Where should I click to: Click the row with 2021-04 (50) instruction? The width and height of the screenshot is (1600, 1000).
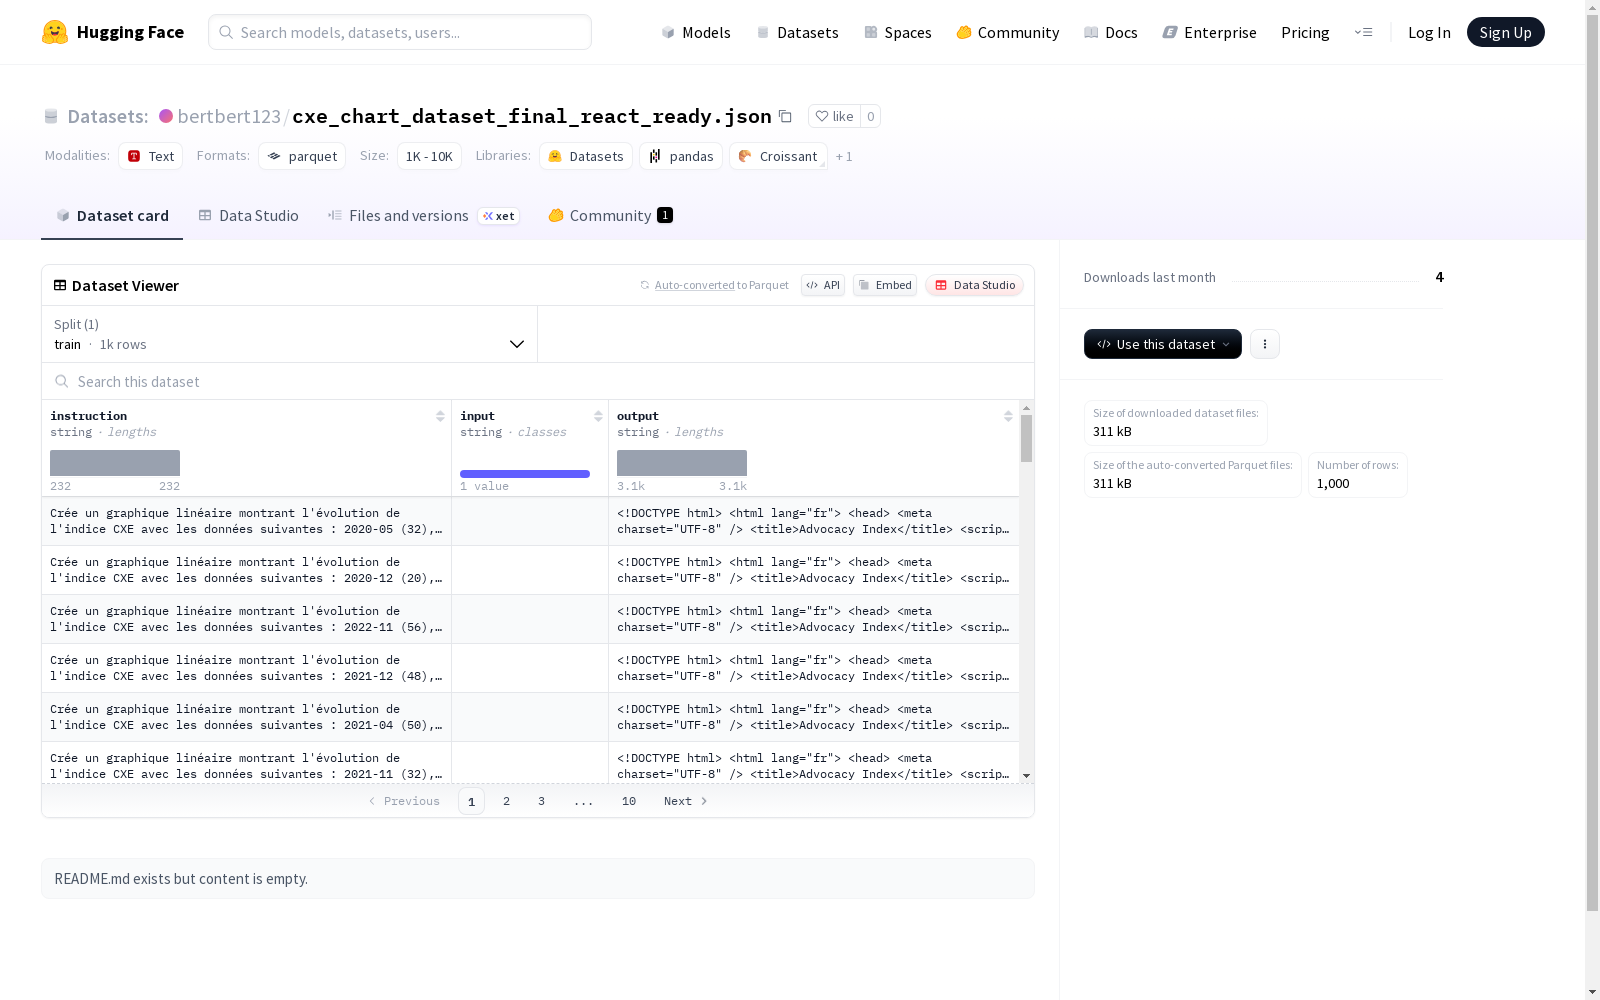click(x=530, y=717)
